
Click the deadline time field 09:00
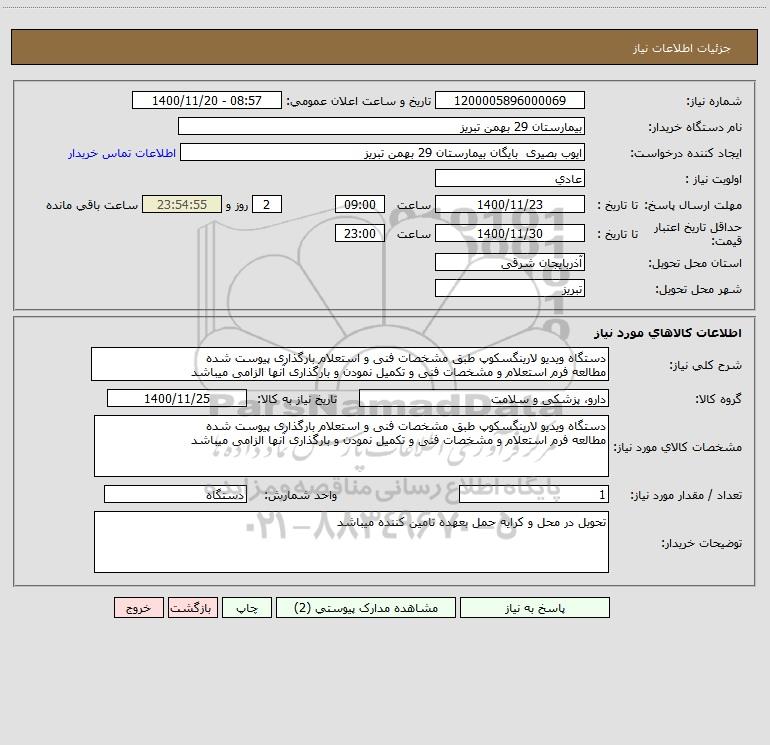coord(359,204)
